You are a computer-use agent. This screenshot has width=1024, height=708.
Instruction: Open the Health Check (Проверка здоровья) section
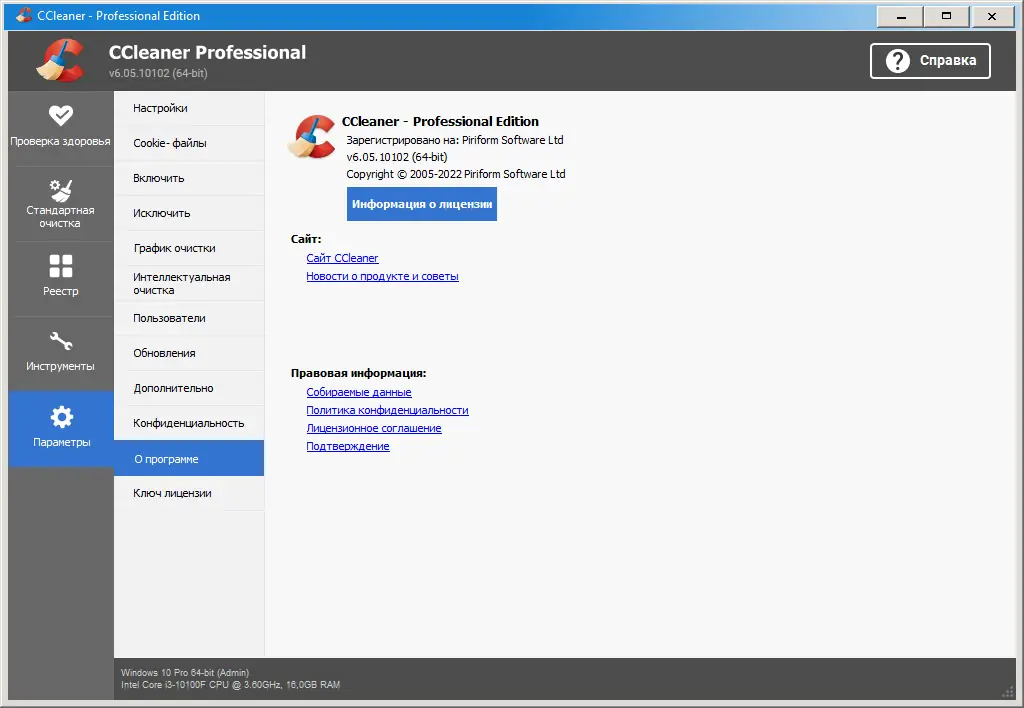tap(60, 120)
